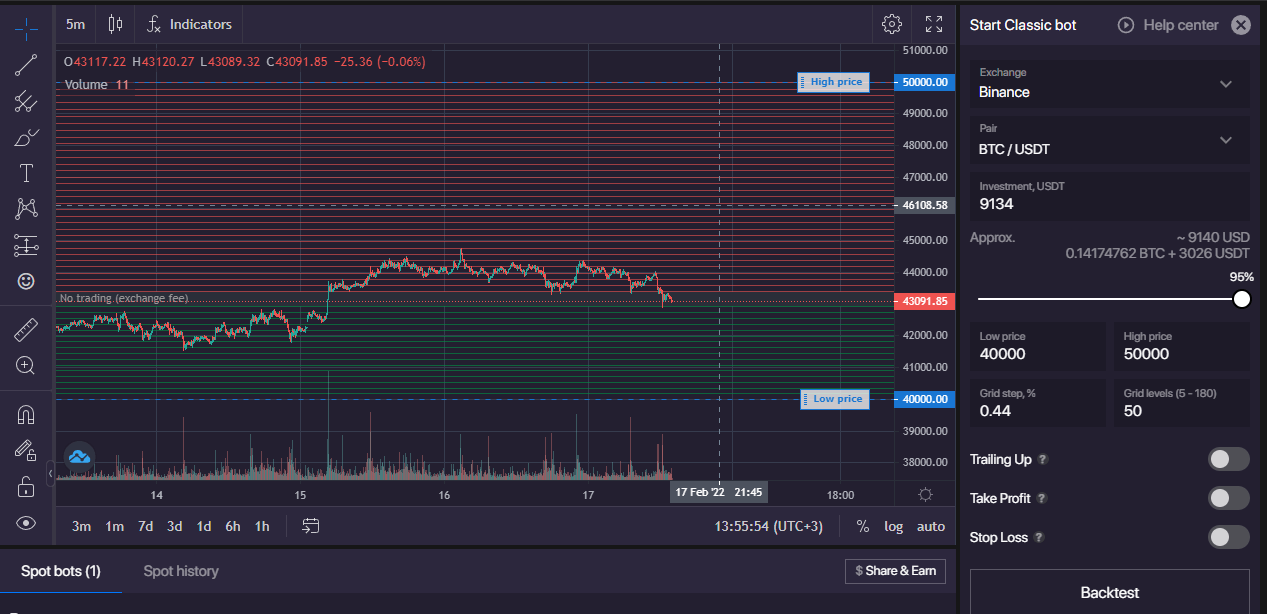This screenshot has width=1267, height=614.
Task: Click the investment percentage slider handle
Action: [1241, 299]
